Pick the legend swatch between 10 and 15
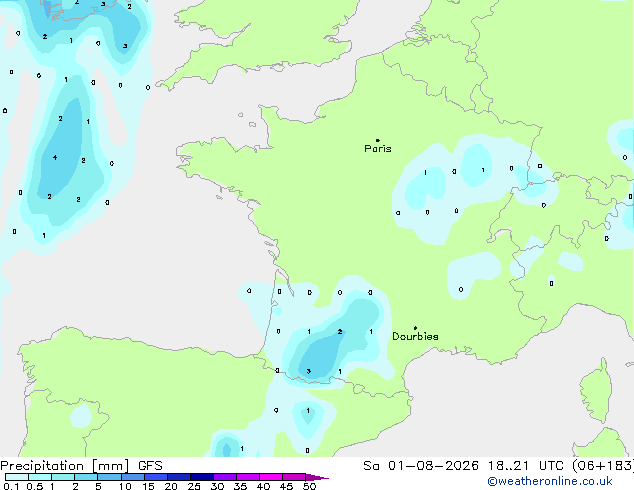The height and width of the screenshot is (490, 634). click(132, 477)
